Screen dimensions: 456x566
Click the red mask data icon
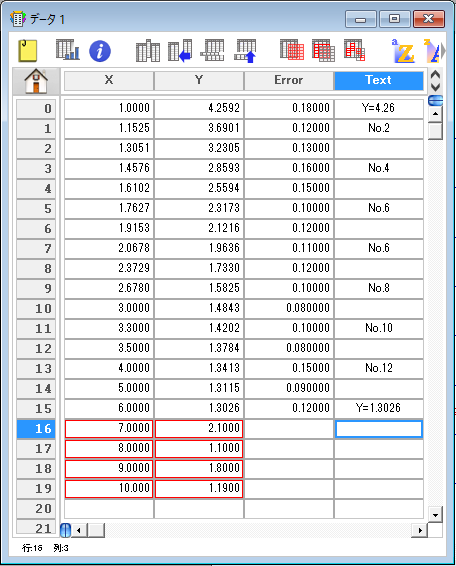click(354, 50)
